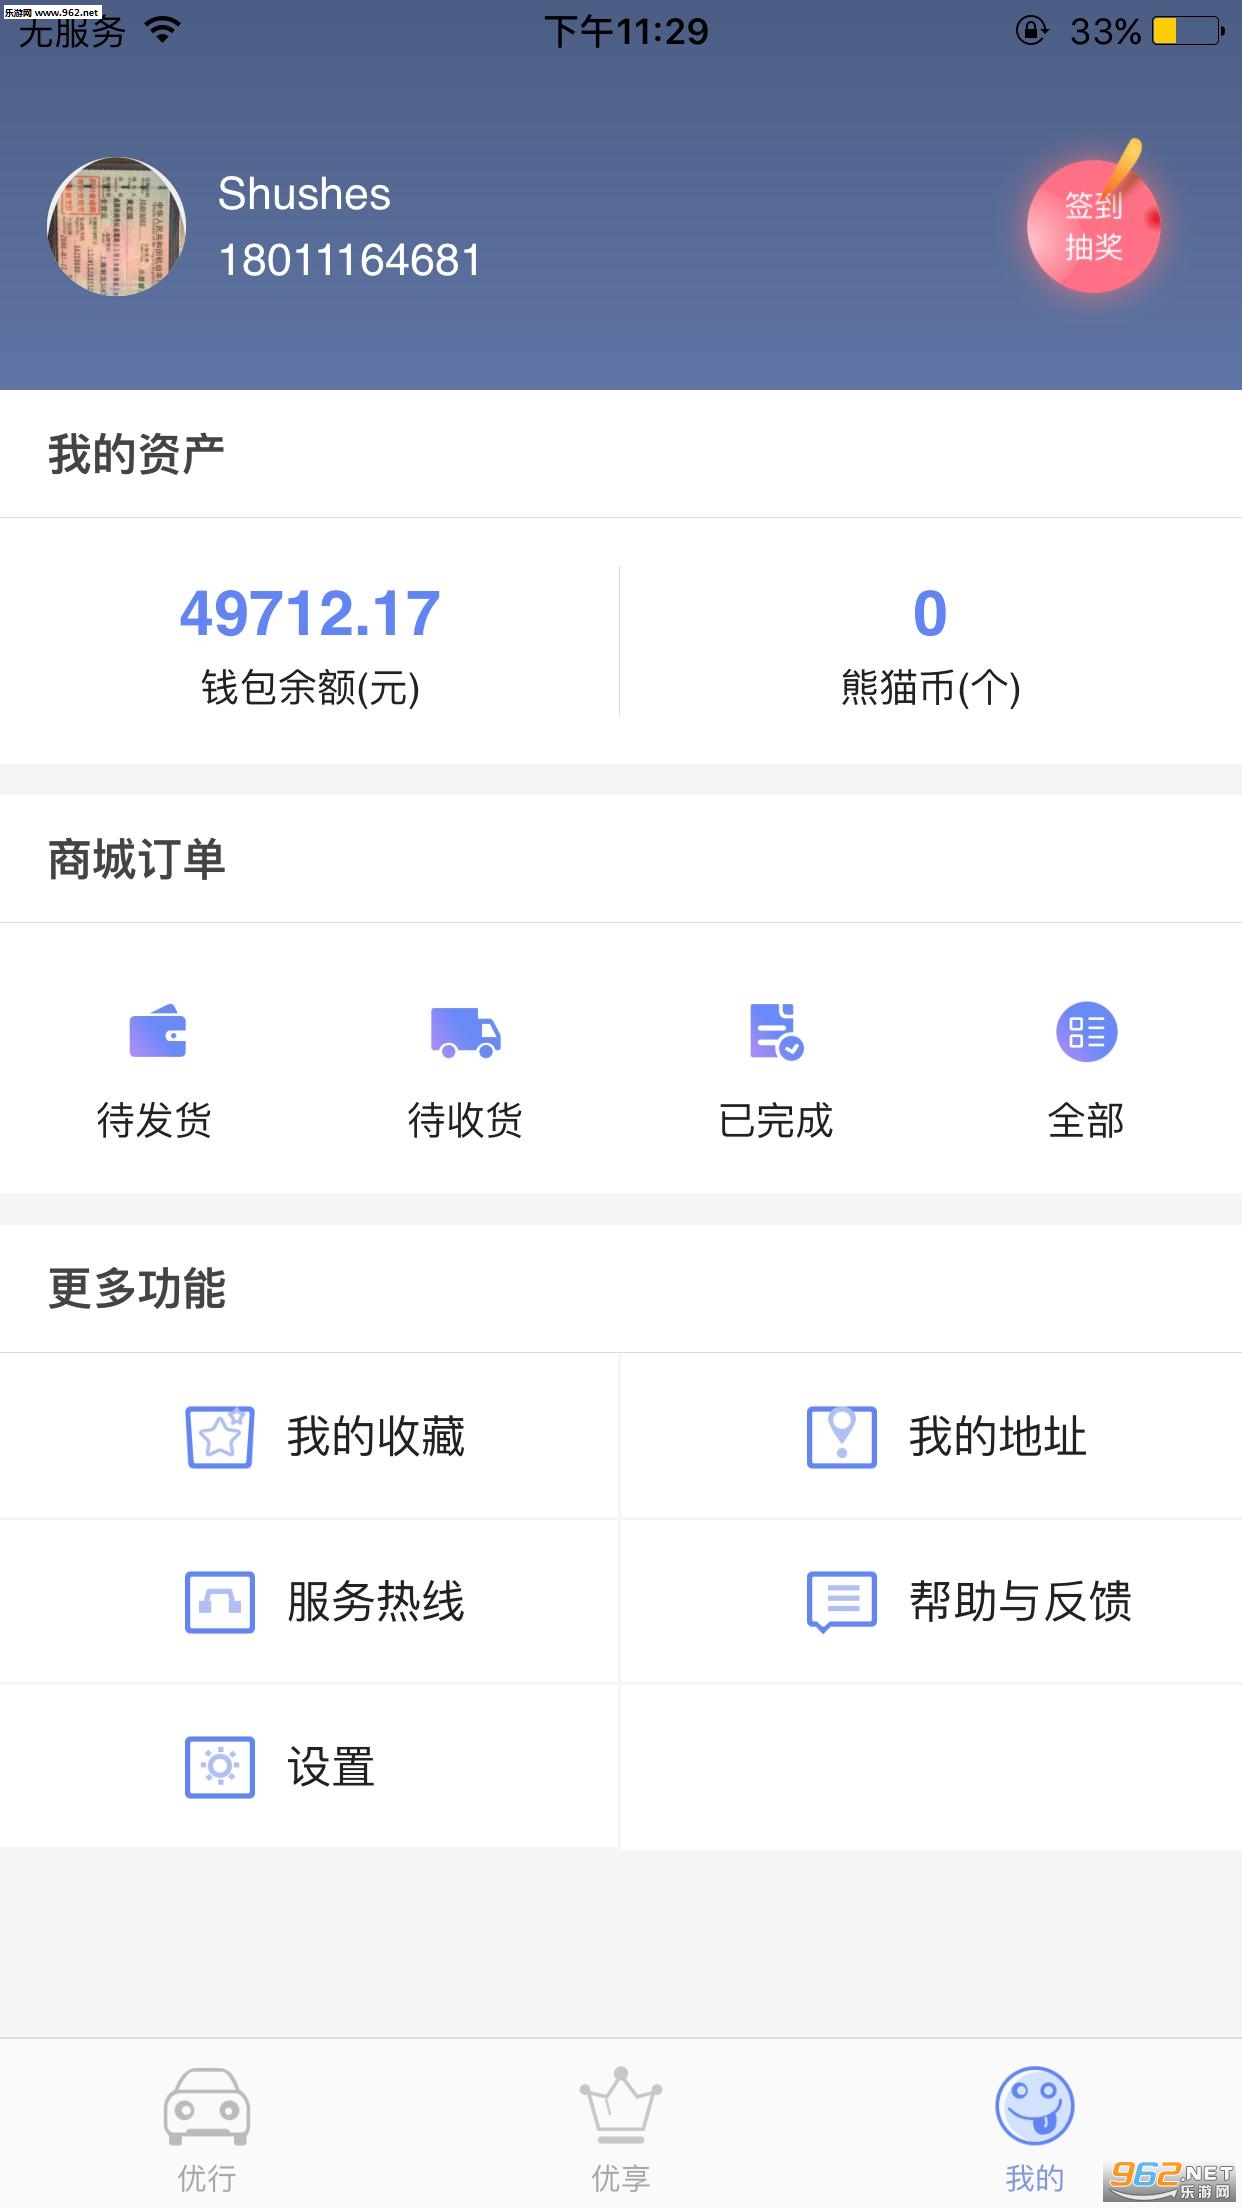Tap the 我的资产 section header

coord(136,454)
